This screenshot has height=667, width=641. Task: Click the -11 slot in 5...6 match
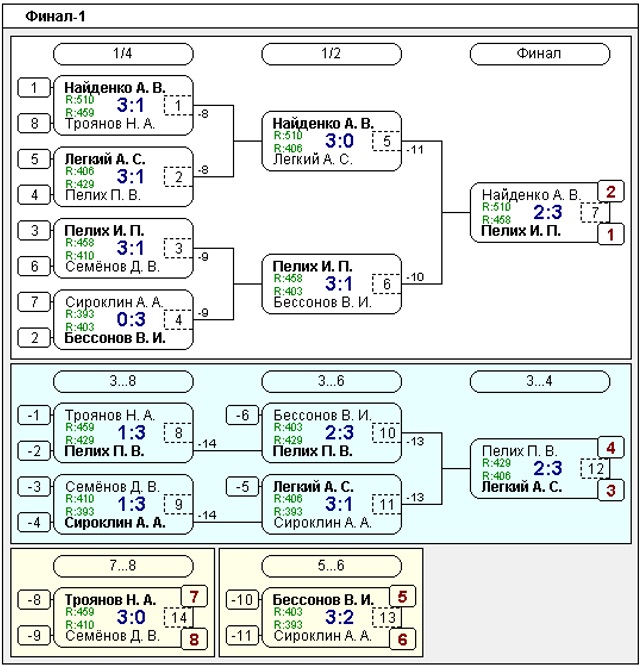[x=242, y=636]
